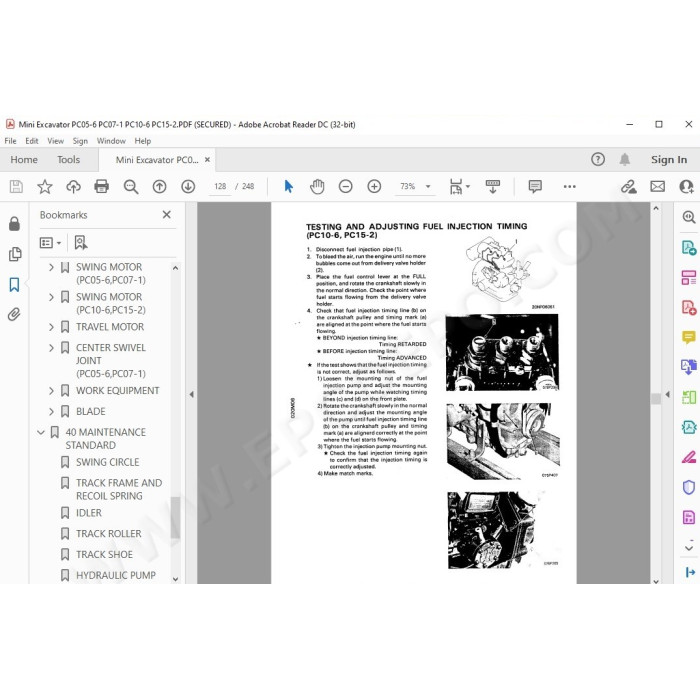Image resolution: width=700 pixels, height=700 pixels.
Task: Select the Mini Excavator PC0... document tab
Action: point(157,160)
